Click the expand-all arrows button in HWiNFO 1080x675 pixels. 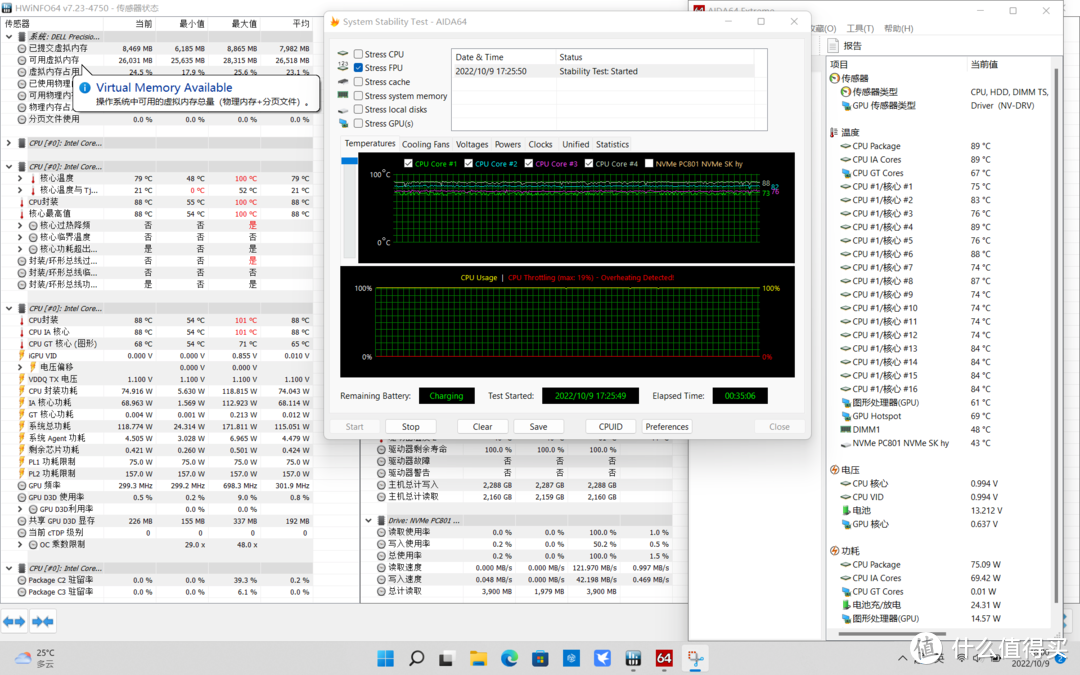pyautogui.click(x=14, y=621)
